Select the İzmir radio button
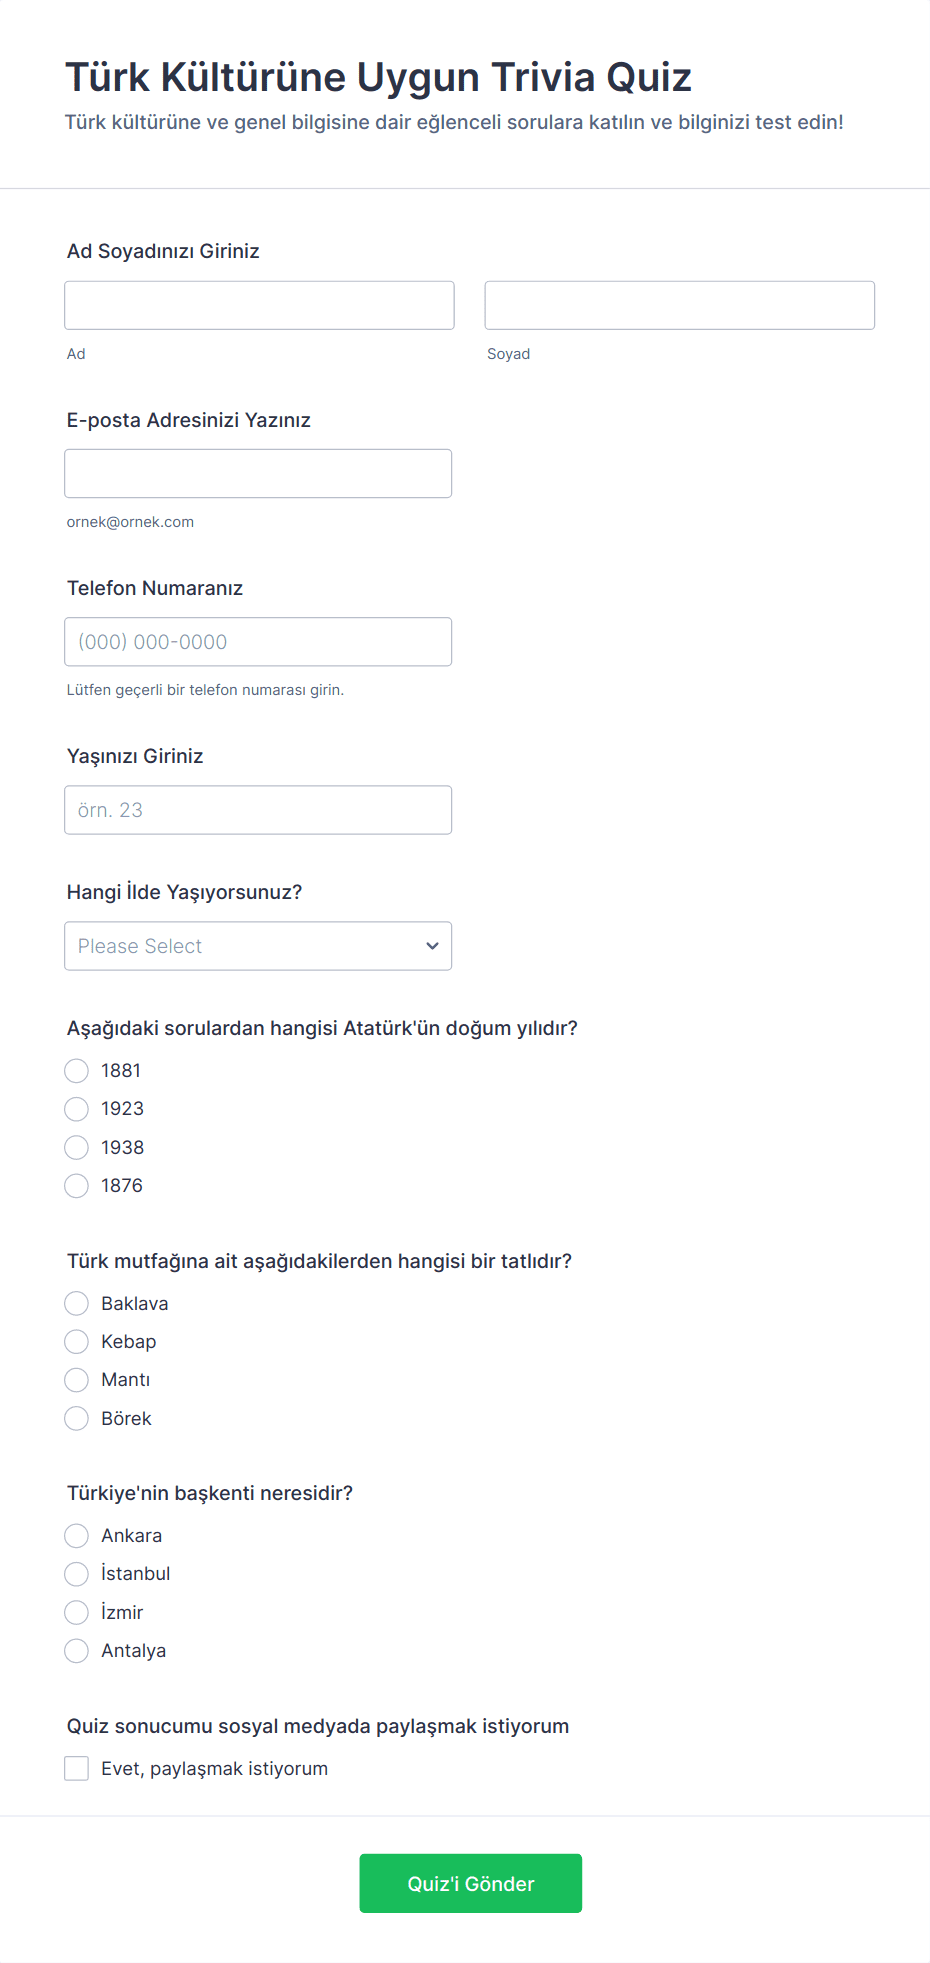Screen dimensions: 930x1963 click(77, 1612)
